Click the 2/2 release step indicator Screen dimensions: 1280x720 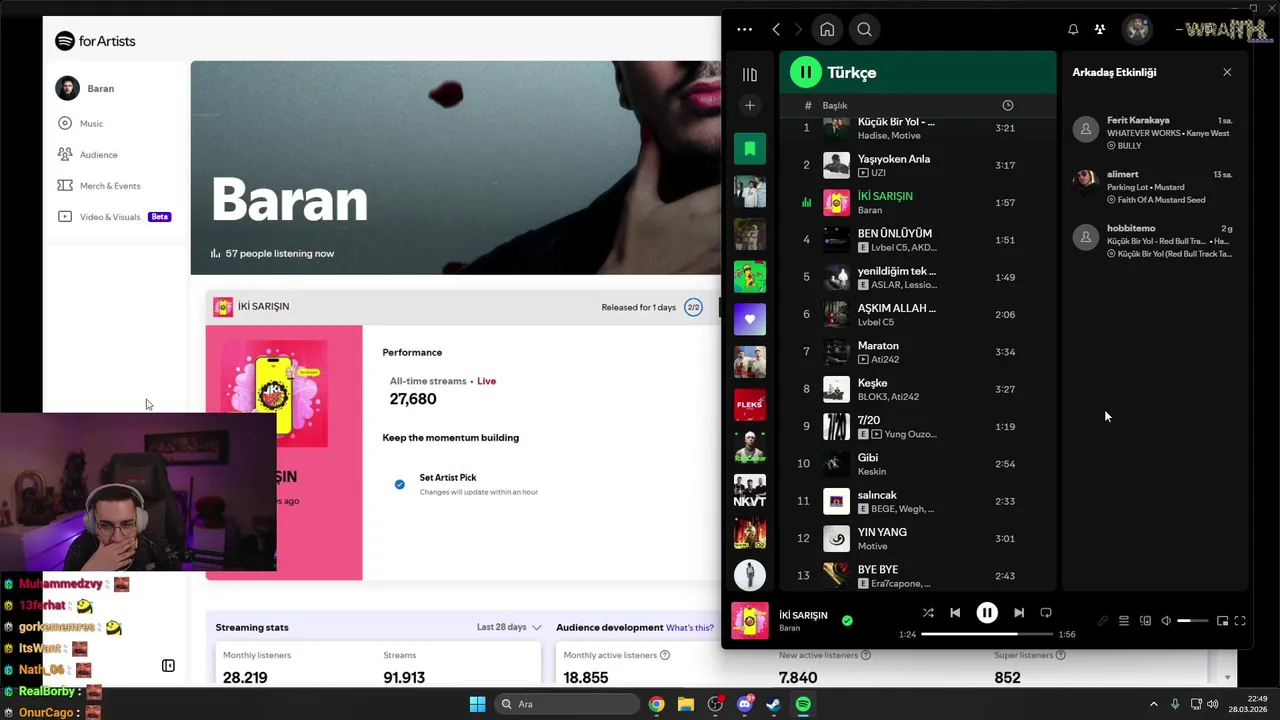(x=693, y=307)
